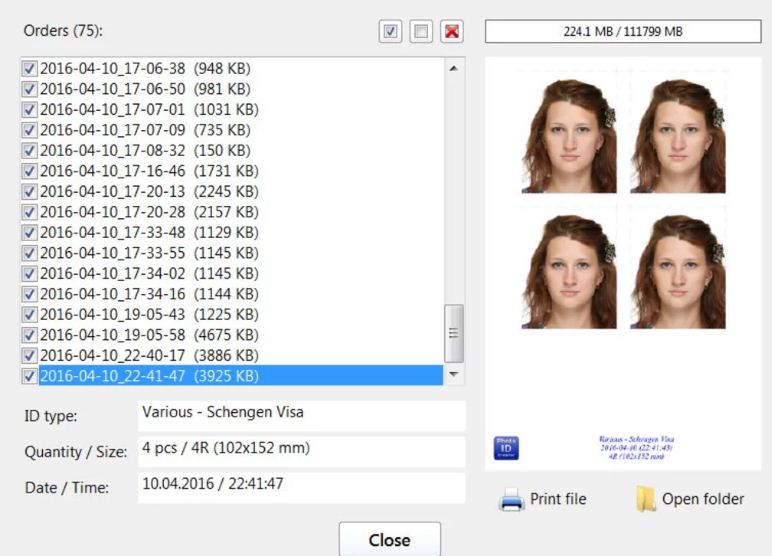Toggle checkbox for 2016-04-10_17-07-09
Screen dimensions: 772x556
[x=30, y=130]
